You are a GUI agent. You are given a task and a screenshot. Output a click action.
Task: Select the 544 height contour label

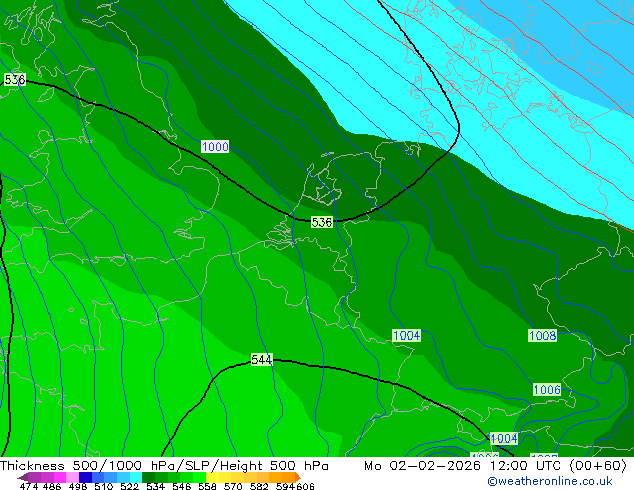(x=262, y=359)
